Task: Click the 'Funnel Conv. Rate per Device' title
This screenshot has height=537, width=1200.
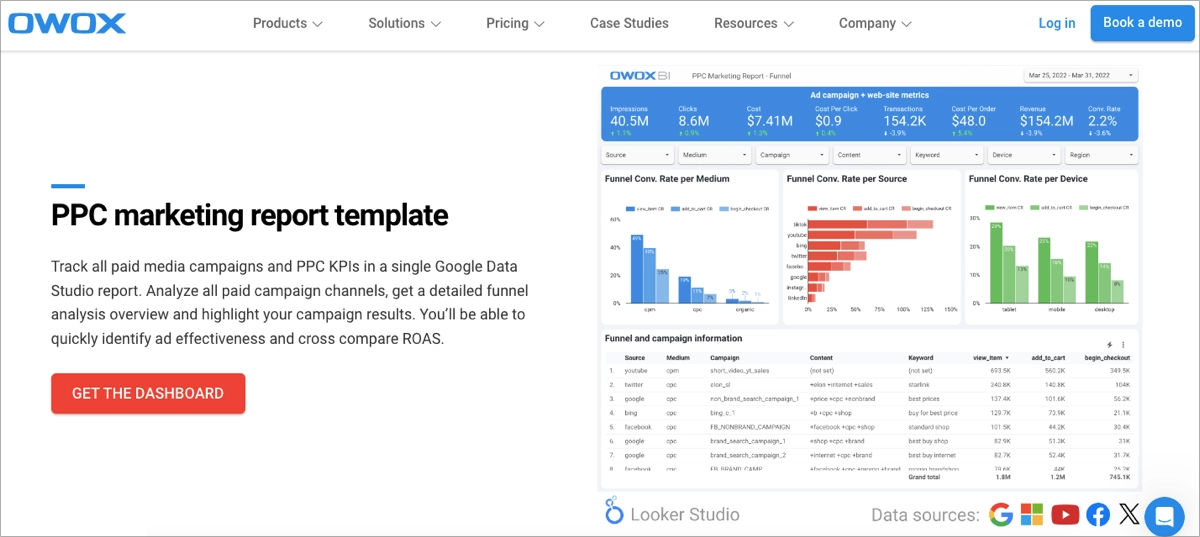Action: point(1029,179)
